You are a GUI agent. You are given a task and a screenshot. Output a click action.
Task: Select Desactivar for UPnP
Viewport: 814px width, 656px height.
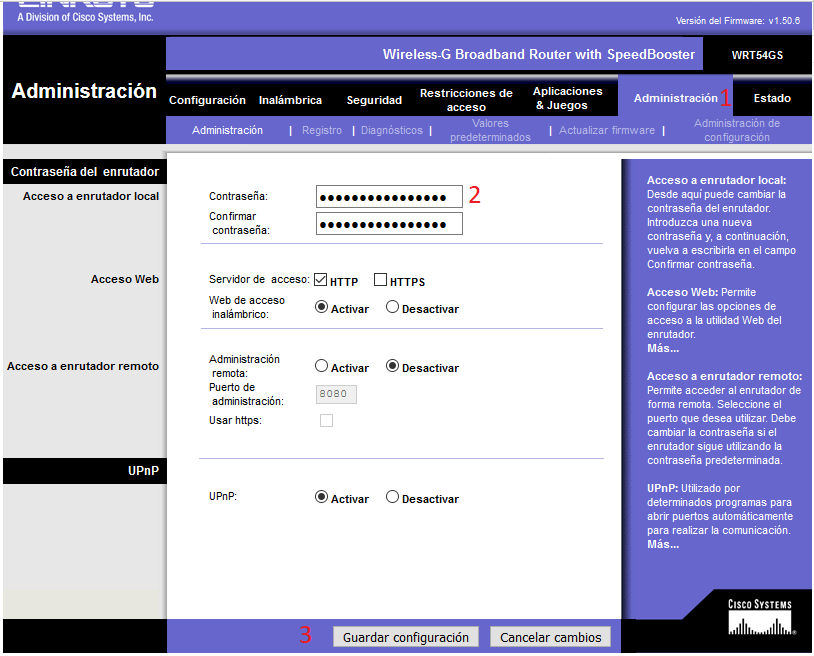[392, 497]
